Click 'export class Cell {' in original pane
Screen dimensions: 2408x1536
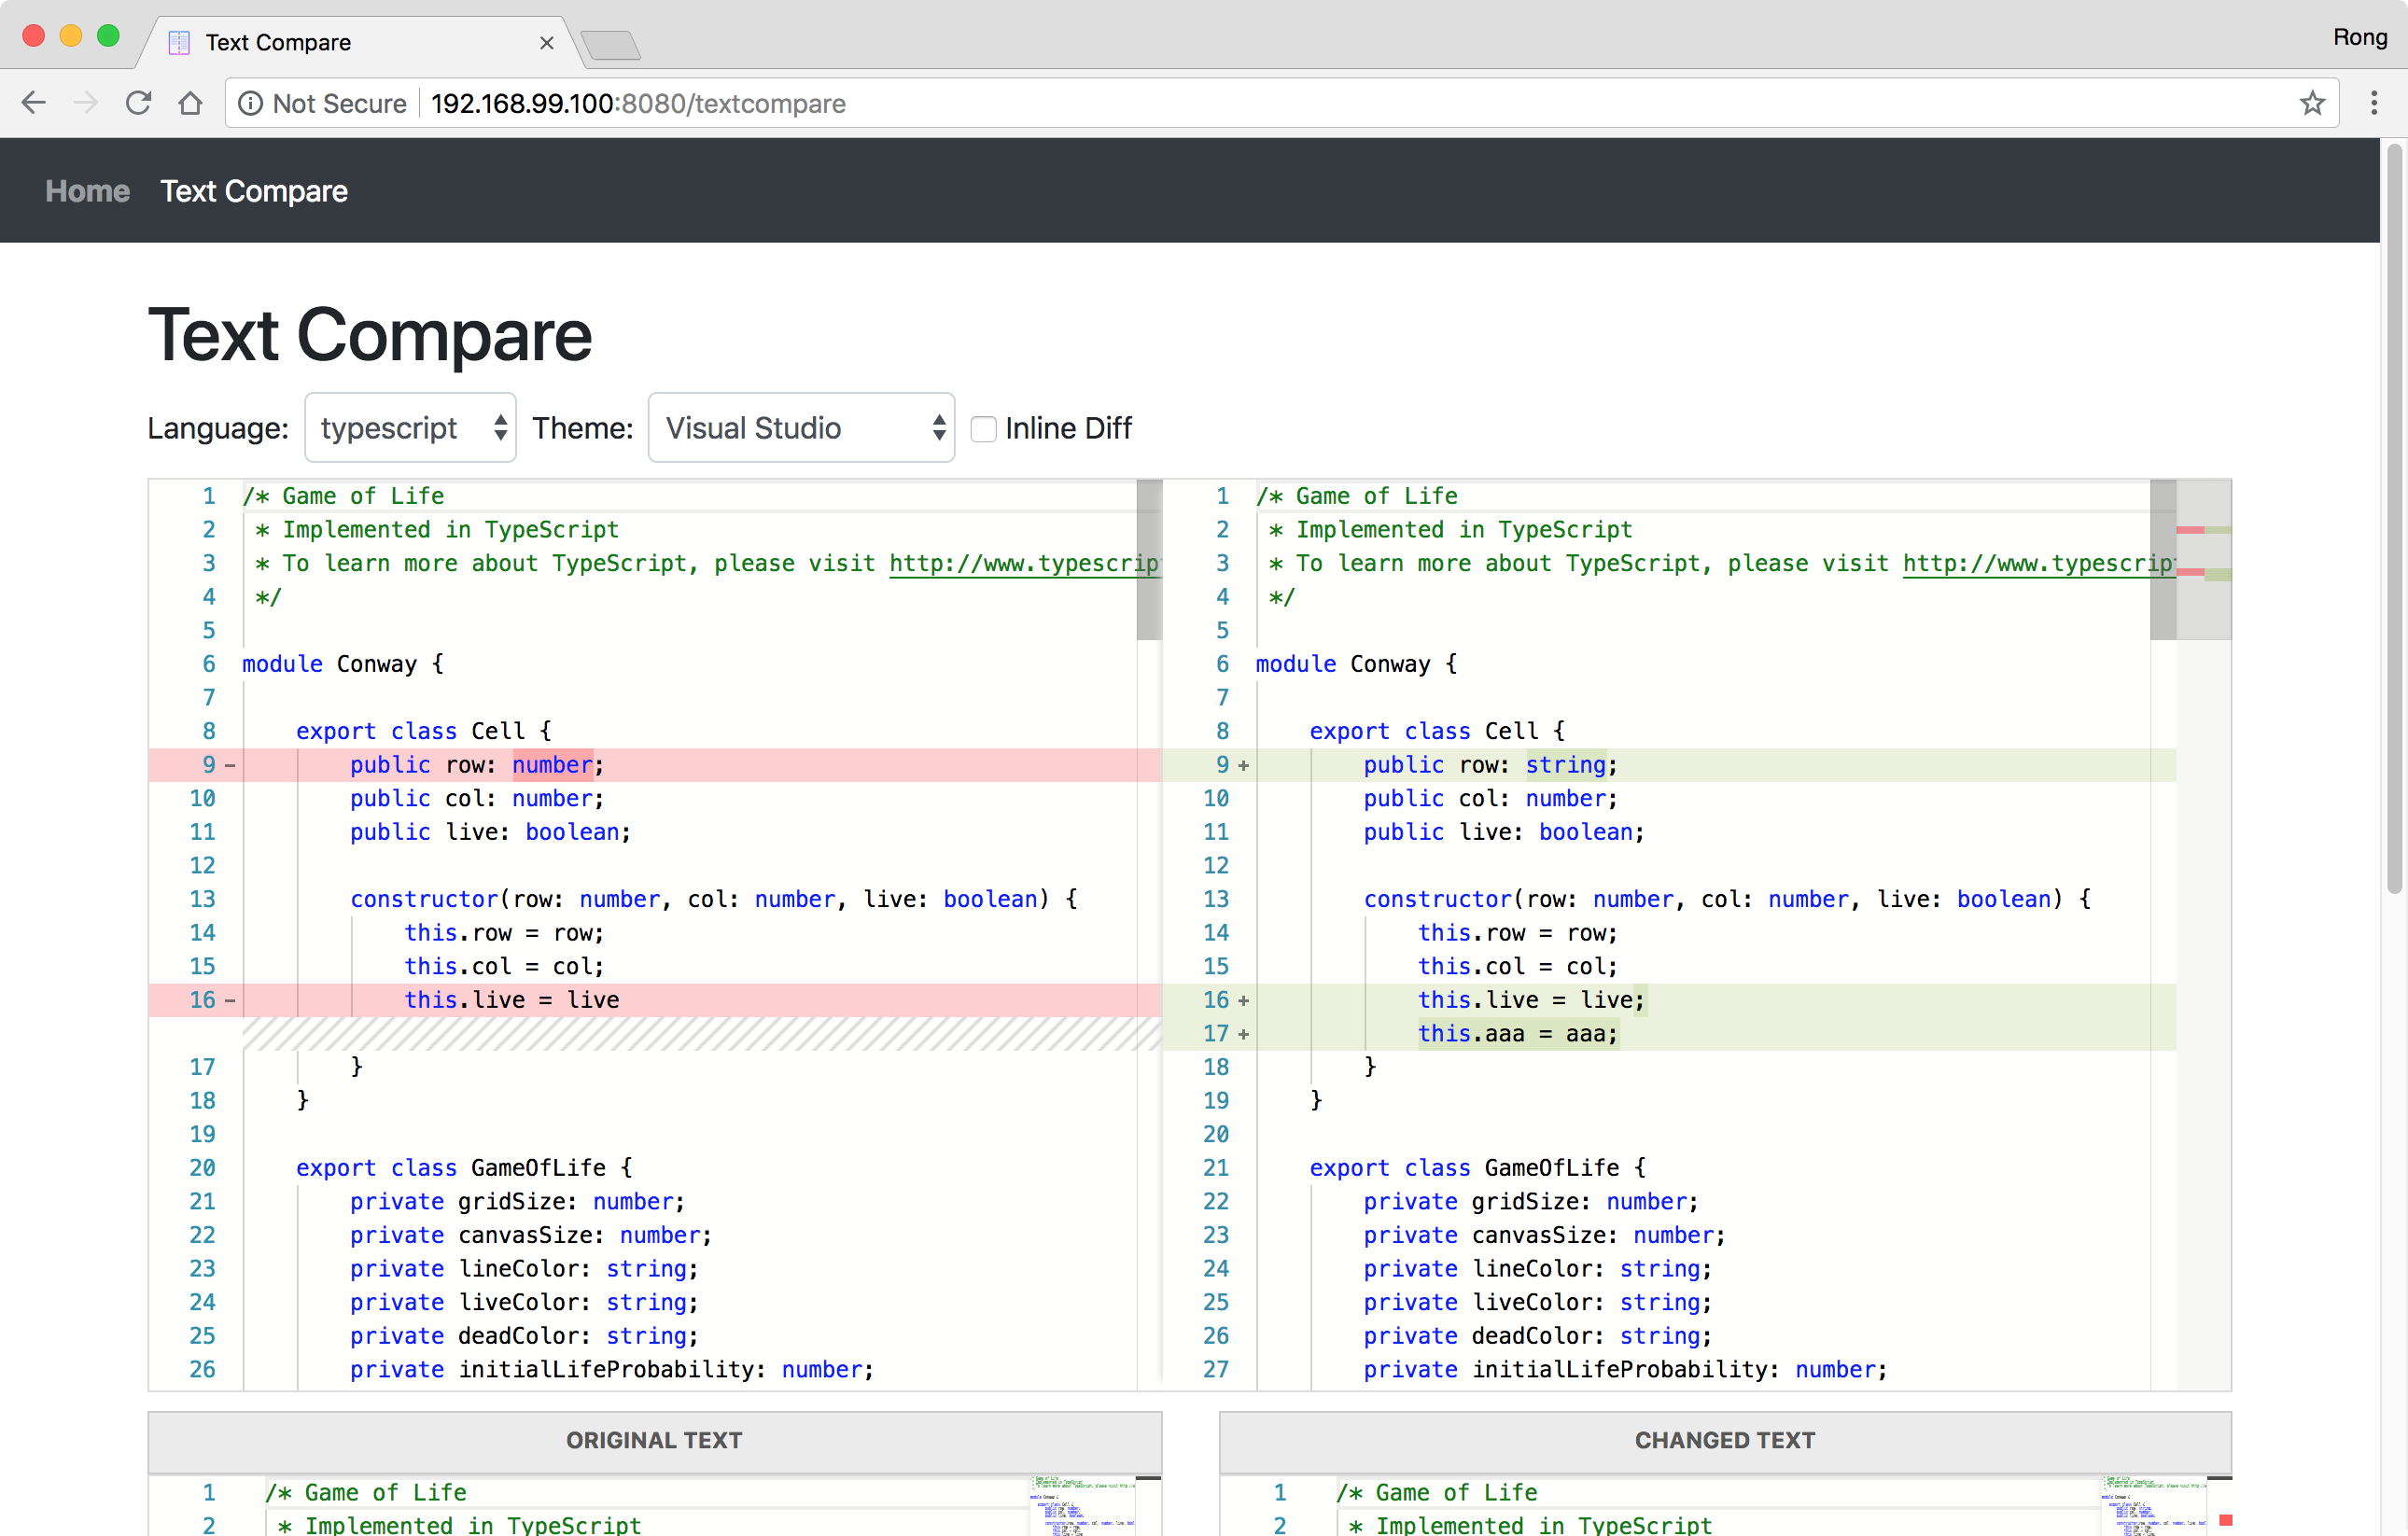tap(424, 731)
